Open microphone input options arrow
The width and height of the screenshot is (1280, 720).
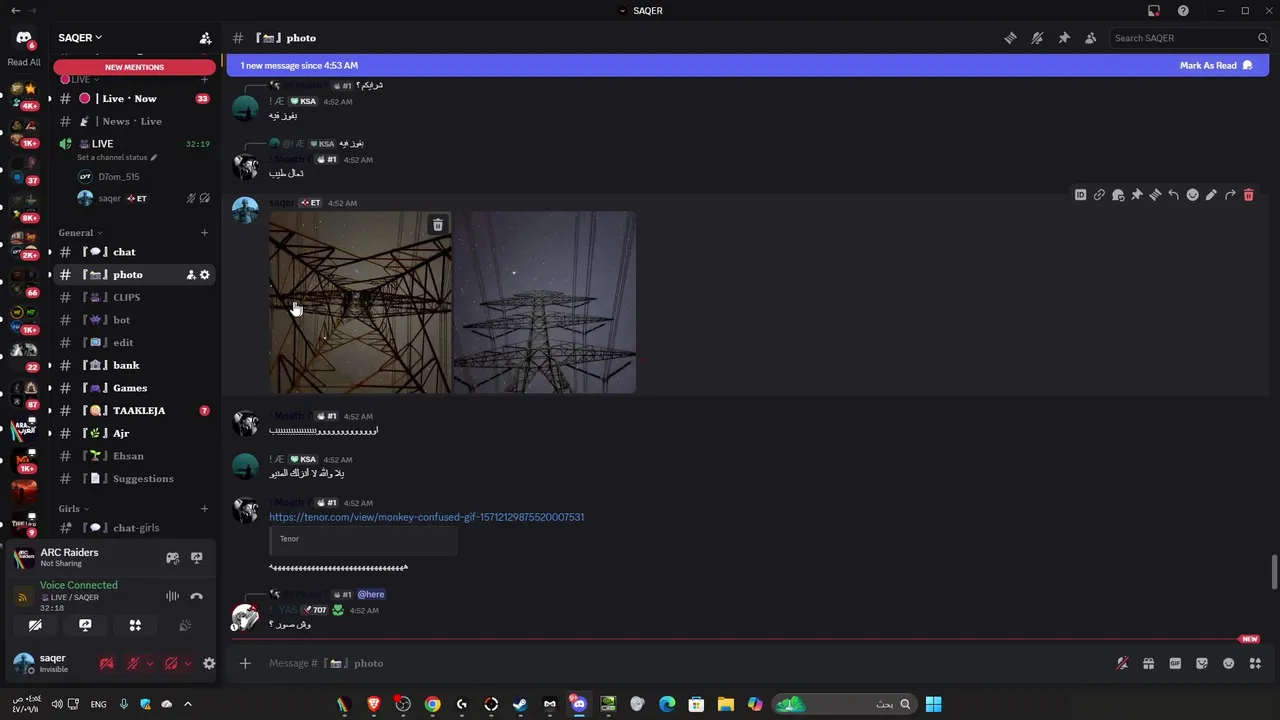(149, 663)
